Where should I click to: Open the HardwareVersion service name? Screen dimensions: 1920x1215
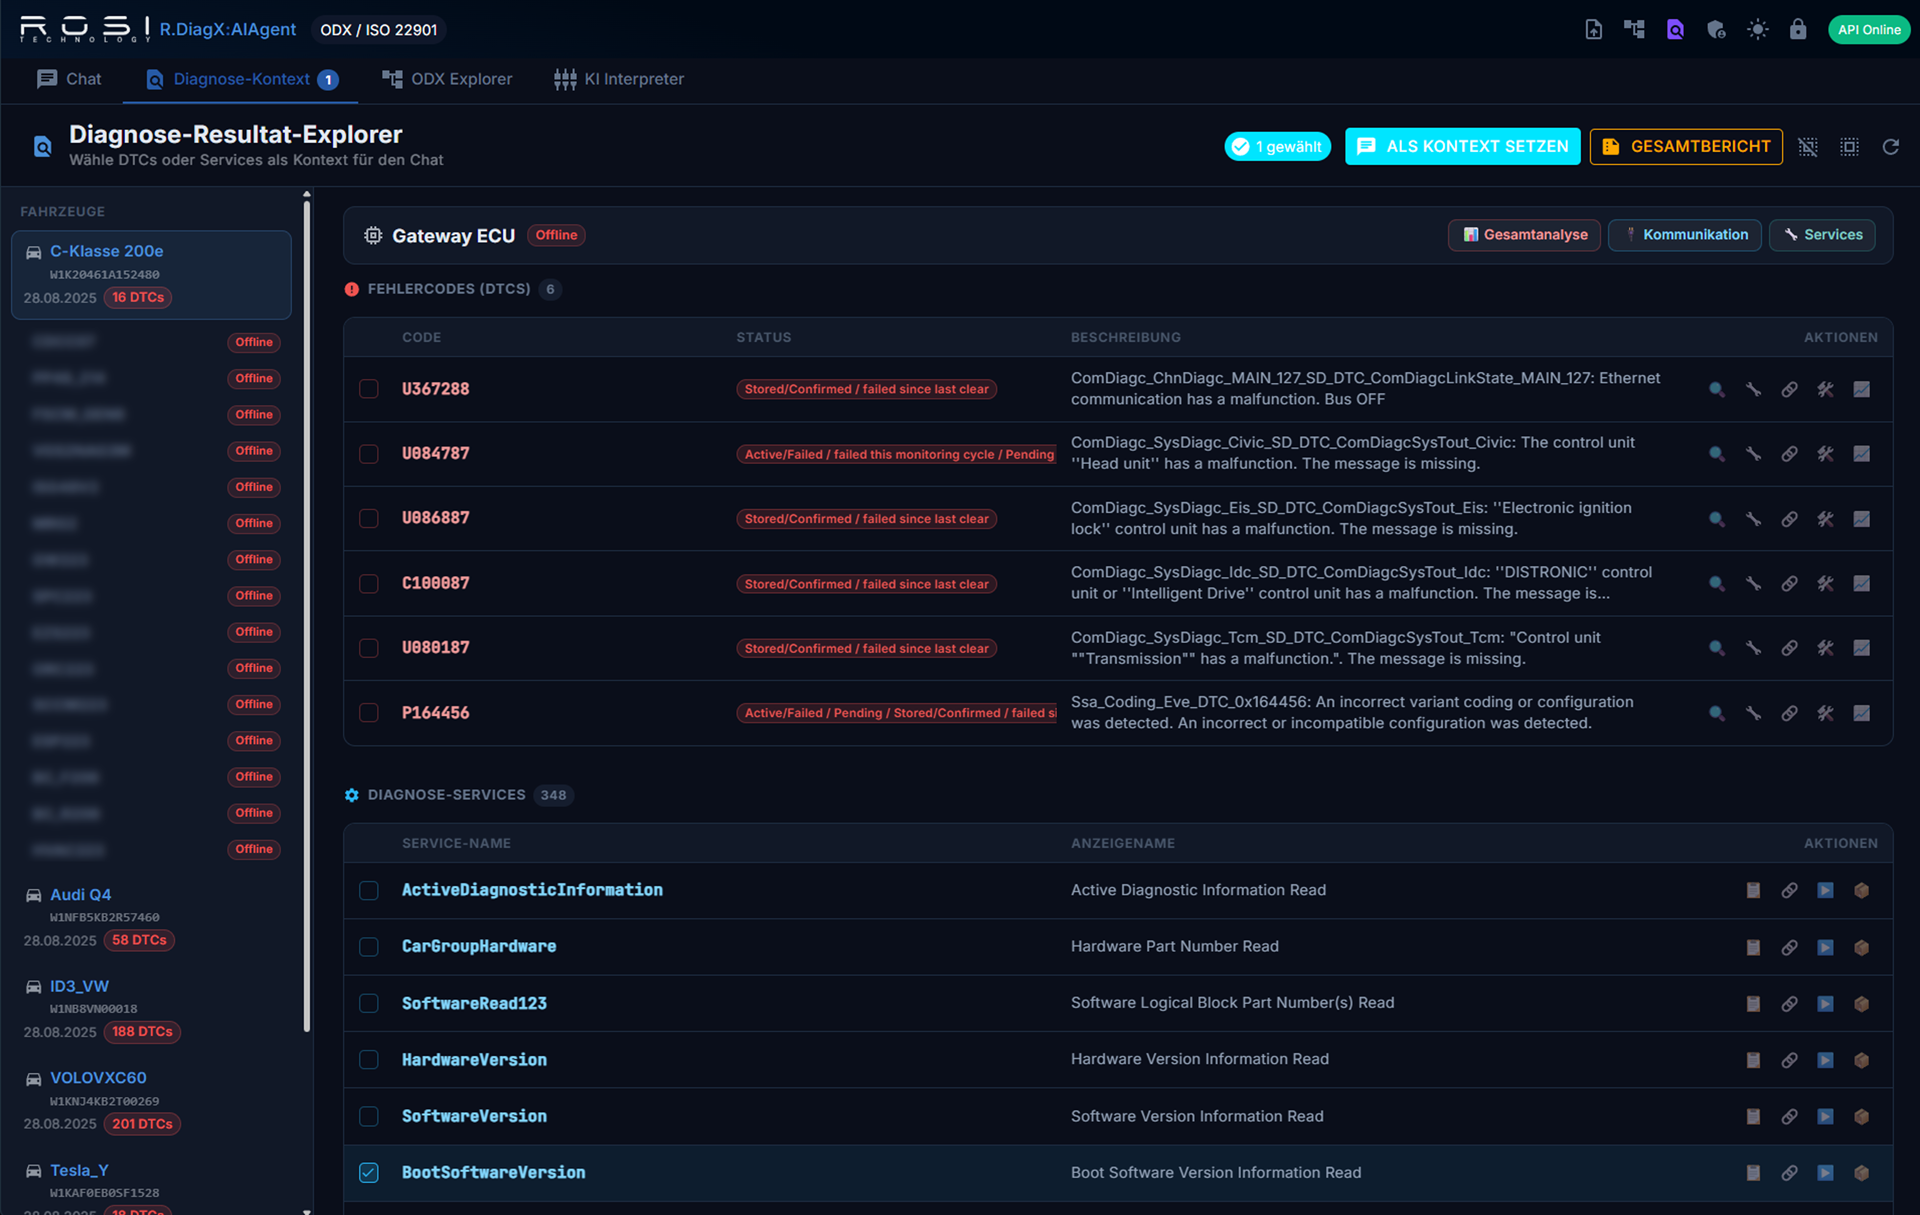[x=474, y=1060]
